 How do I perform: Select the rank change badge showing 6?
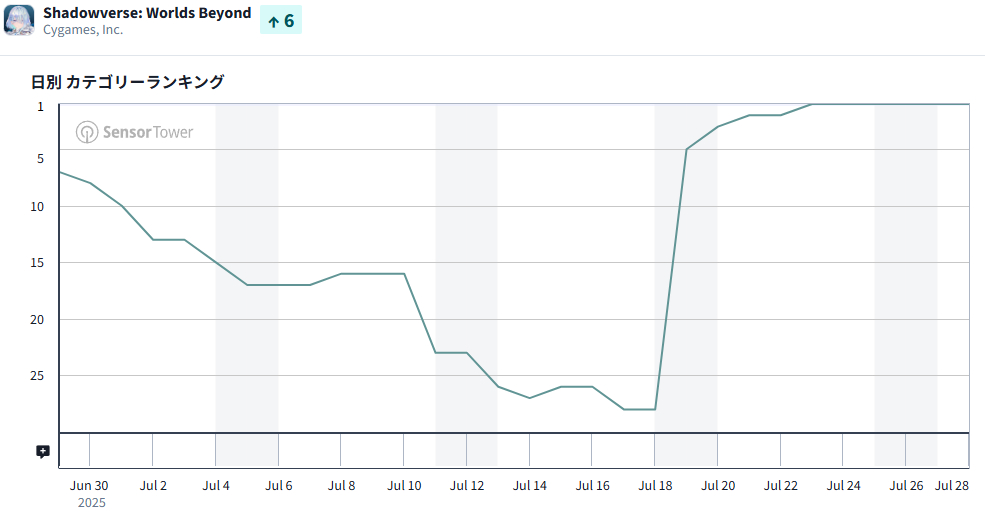281,21
